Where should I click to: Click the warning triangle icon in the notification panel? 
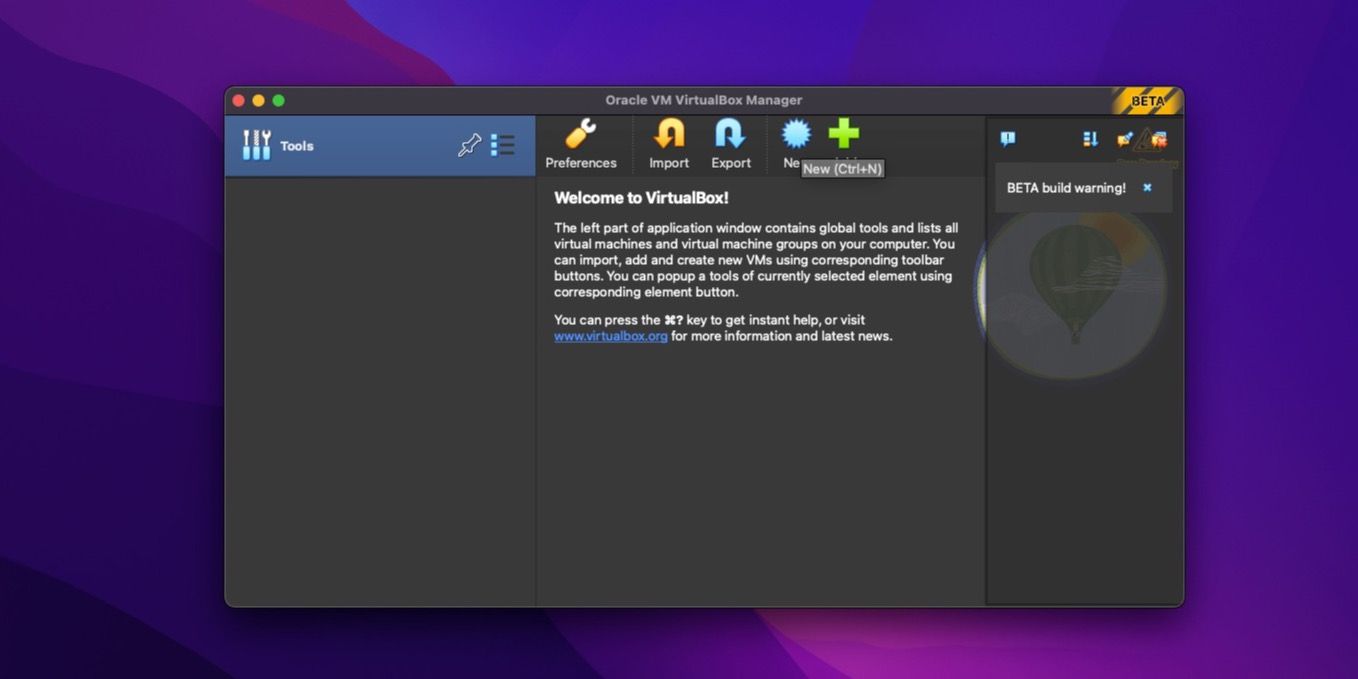point(1145,140)
